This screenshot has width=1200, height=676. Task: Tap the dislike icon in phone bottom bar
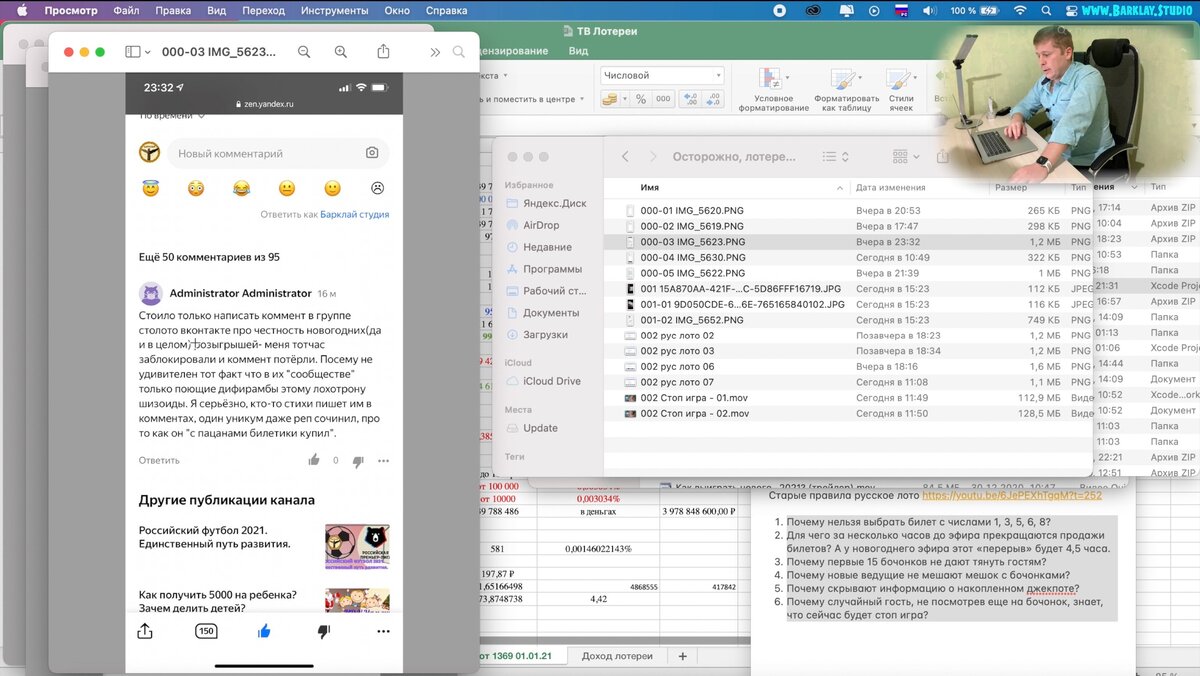tap(323, 632)
